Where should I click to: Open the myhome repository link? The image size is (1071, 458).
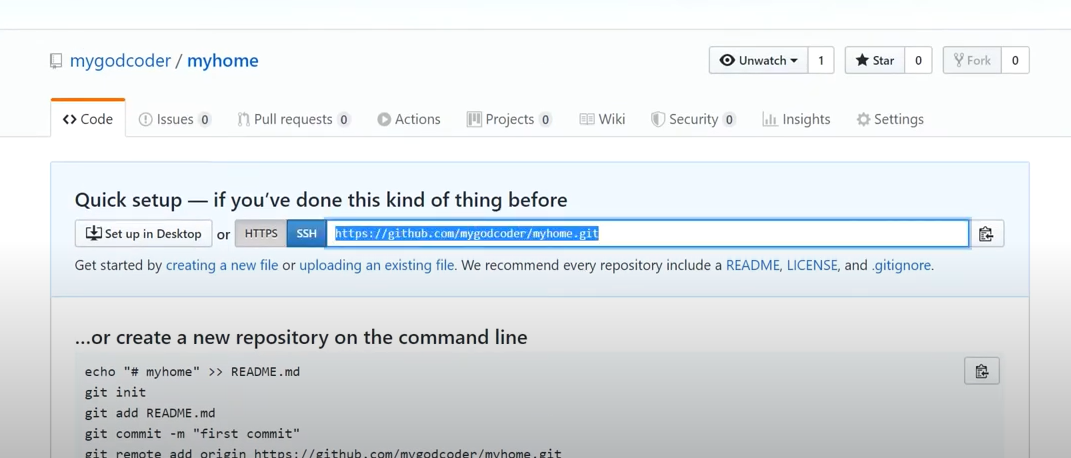223,61
